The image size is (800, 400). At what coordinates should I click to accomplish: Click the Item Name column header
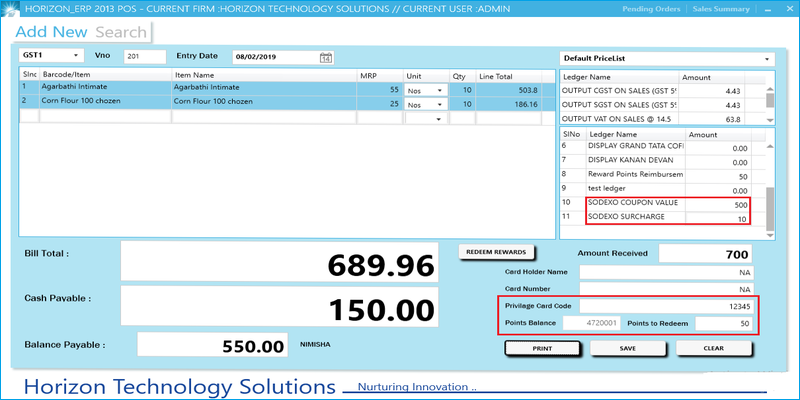(x=264, y=76)
